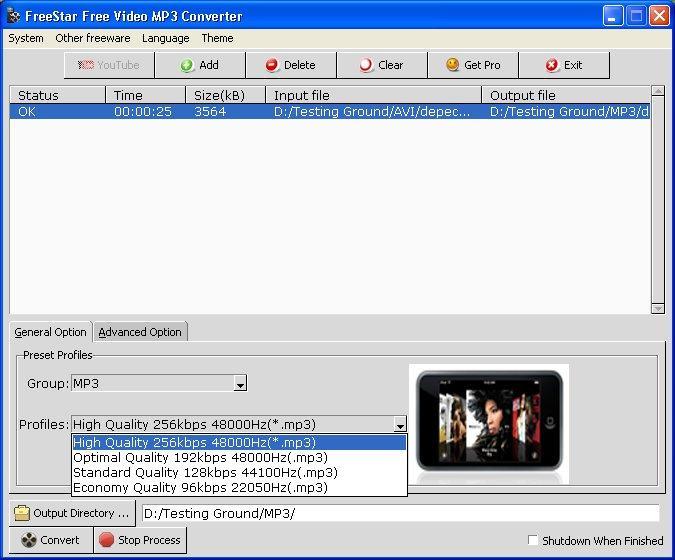Click the D:/Testing Ground/AVI input file cell
This screenshot has height=560, width=675.
372,112
